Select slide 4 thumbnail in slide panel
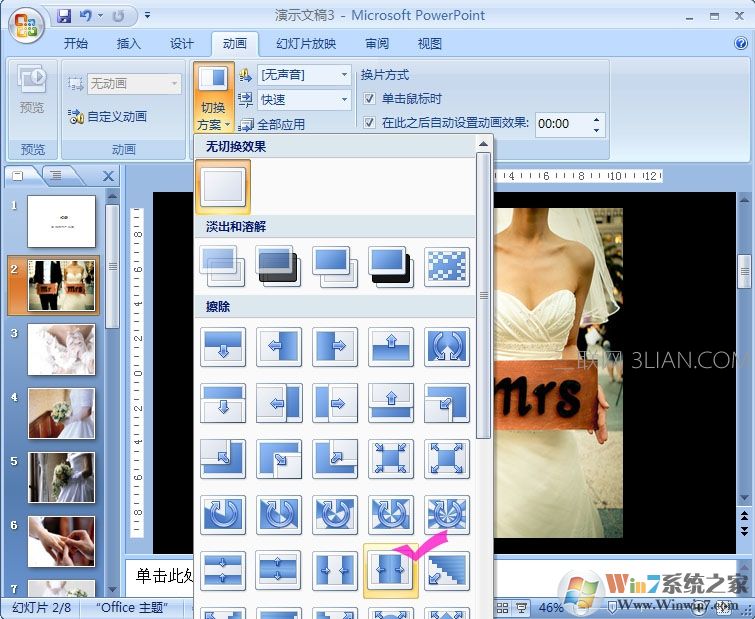The height and width of the screenshot is (619, 755). tap(61, 413)
